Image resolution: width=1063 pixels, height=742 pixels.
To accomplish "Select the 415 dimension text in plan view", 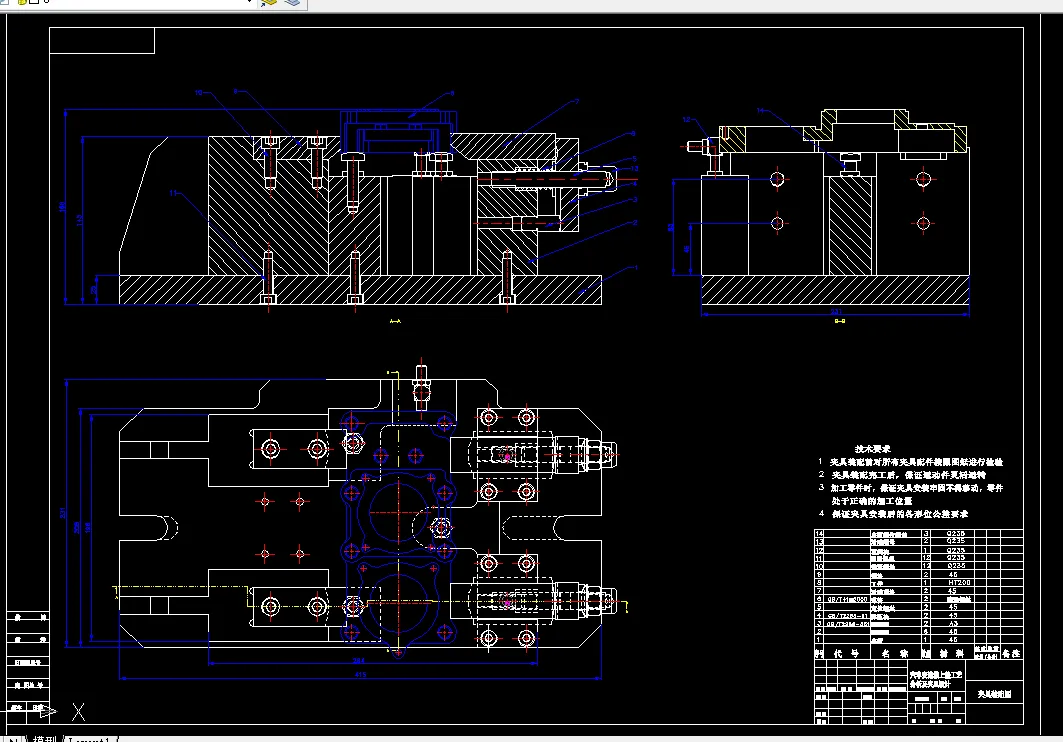I will coord(360,674).
